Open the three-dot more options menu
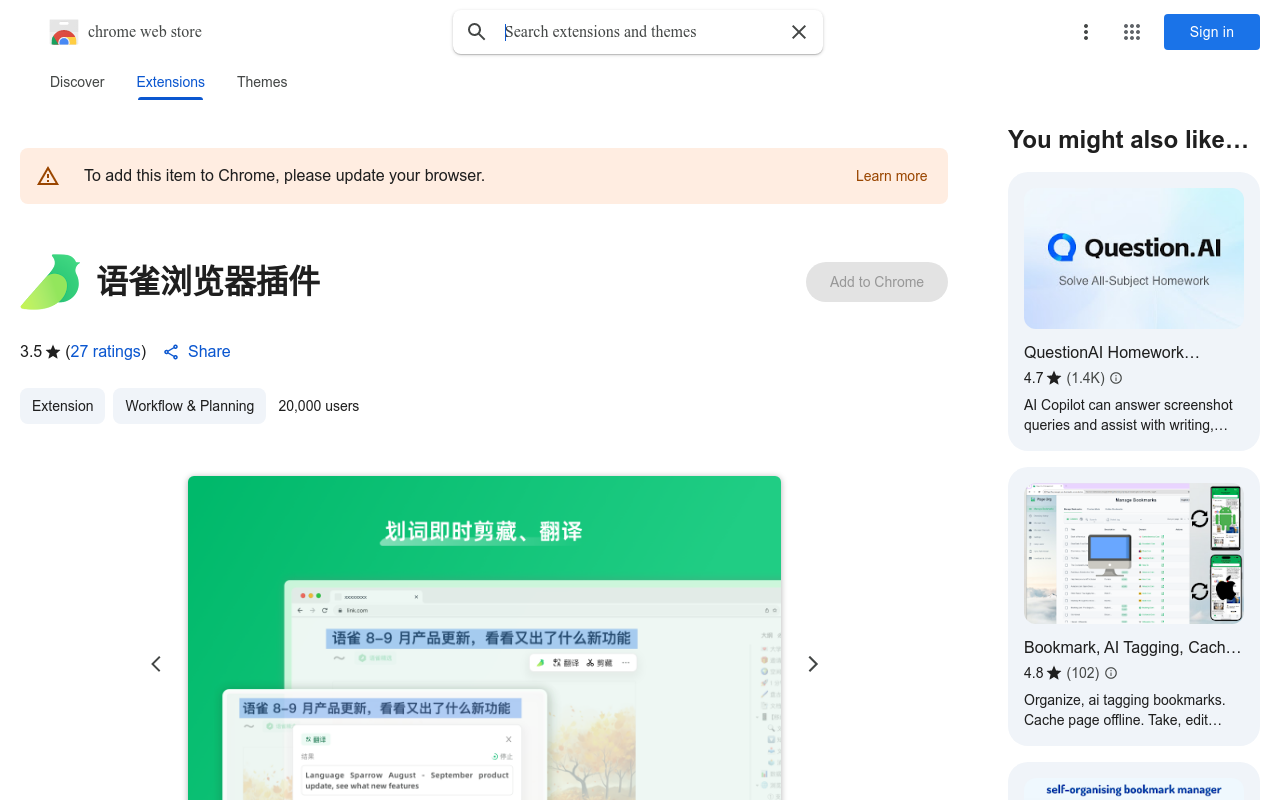 [x=1086, y=32]
